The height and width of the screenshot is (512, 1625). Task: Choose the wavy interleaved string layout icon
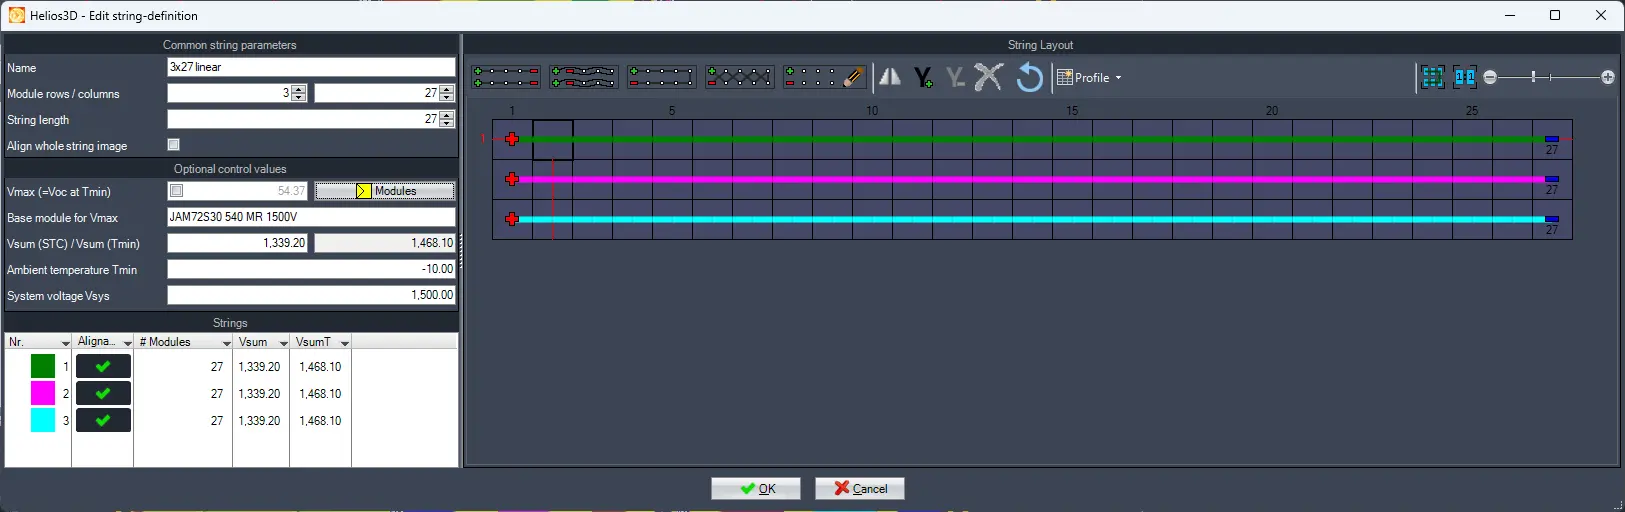[x=584, y=77]
